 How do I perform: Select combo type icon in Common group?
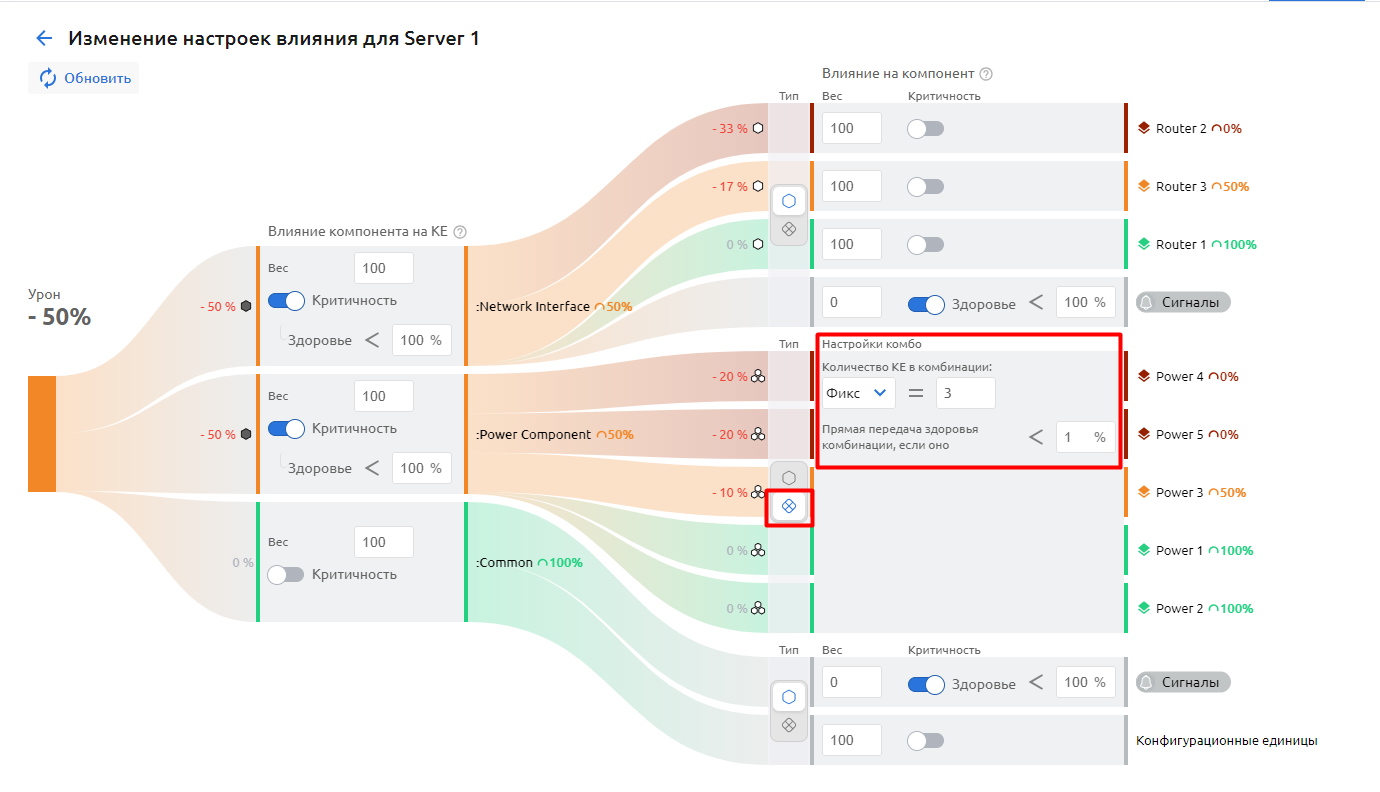pos(788,725)
